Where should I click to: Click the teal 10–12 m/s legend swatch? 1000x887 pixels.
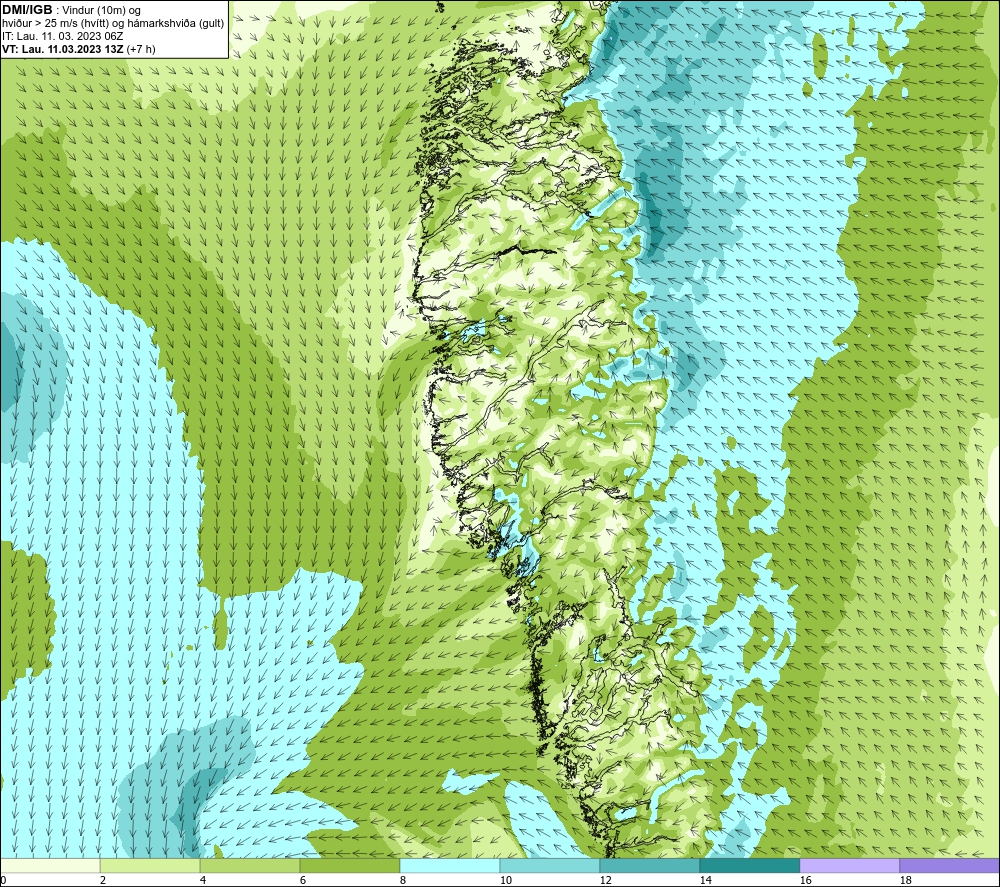click(550, 866)
